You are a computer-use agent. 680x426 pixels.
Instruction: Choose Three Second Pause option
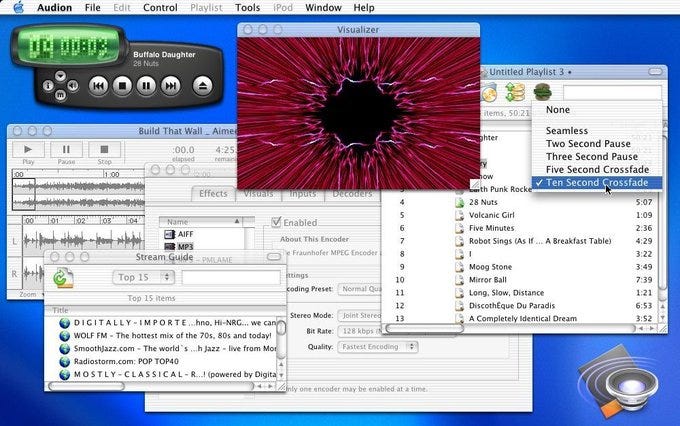coord(597,157)
